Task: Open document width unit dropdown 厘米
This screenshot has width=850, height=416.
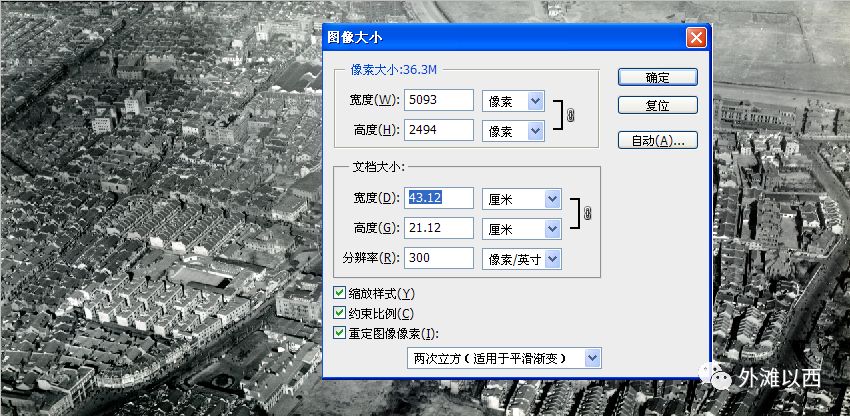Action: coord(521,199)
